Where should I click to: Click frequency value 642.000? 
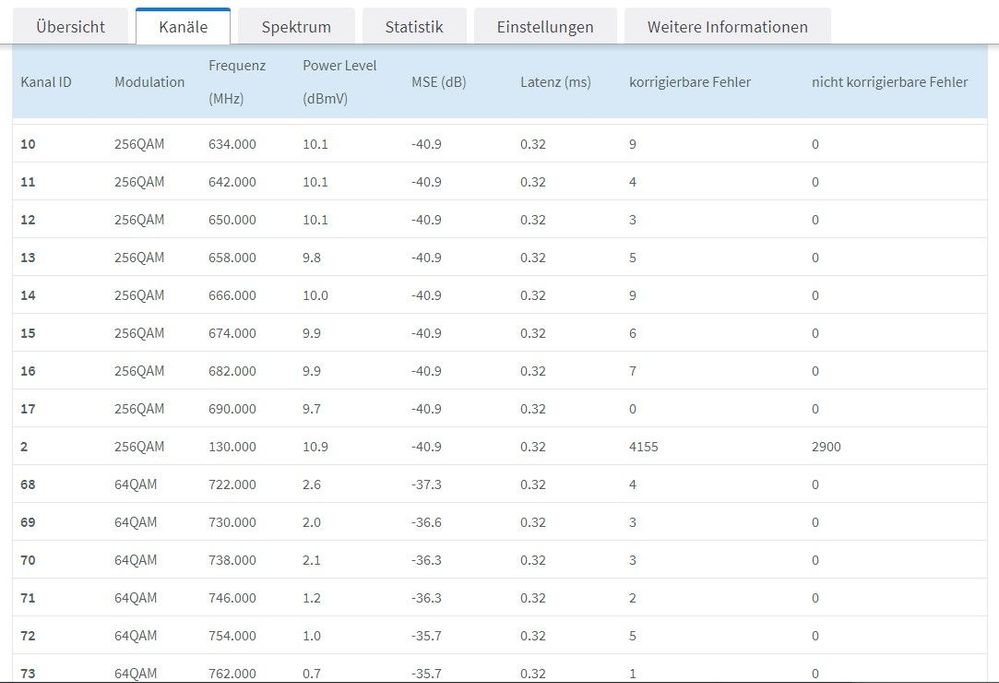pyautogui.click(x=233, y=182)
